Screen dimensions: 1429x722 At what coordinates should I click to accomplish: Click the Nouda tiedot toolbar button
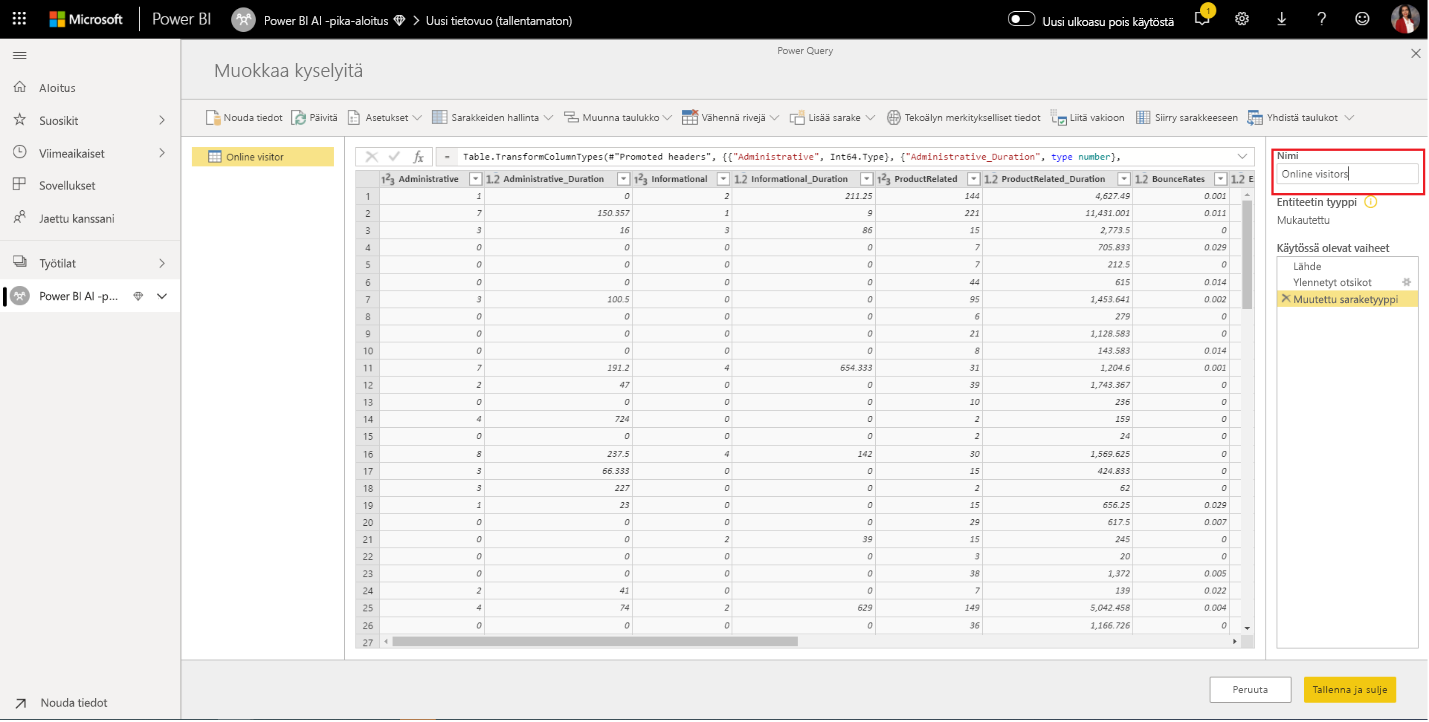tap(244, 118)
